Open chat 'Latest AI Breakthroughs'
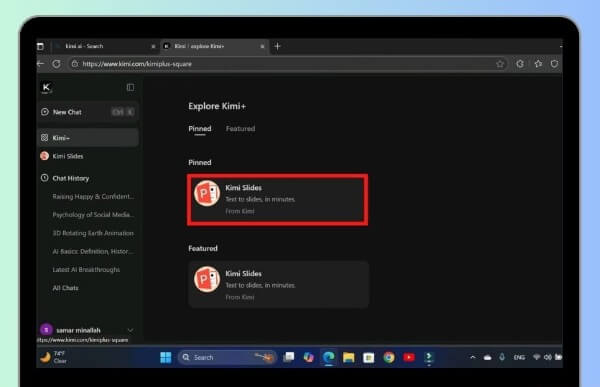The width and height of the screenshot is (600, 387). pos(86,270)
